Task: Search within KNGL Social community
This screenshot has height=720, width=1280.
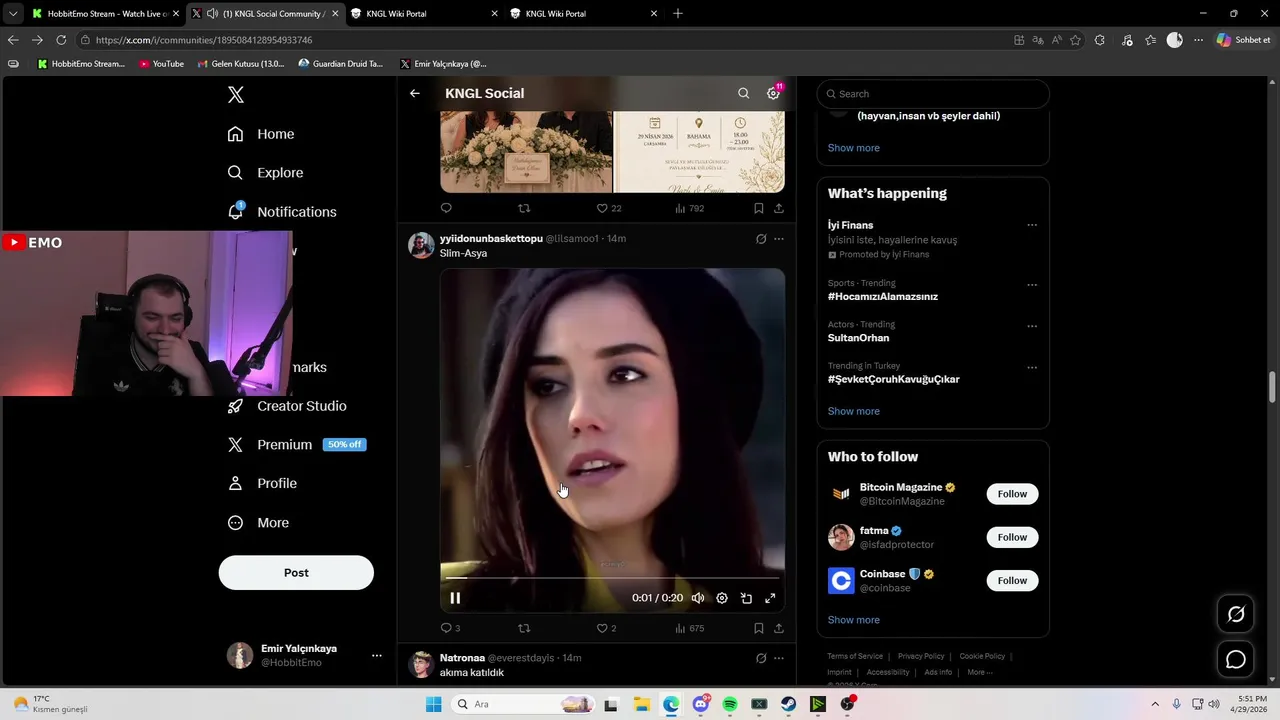Action: 743,93
